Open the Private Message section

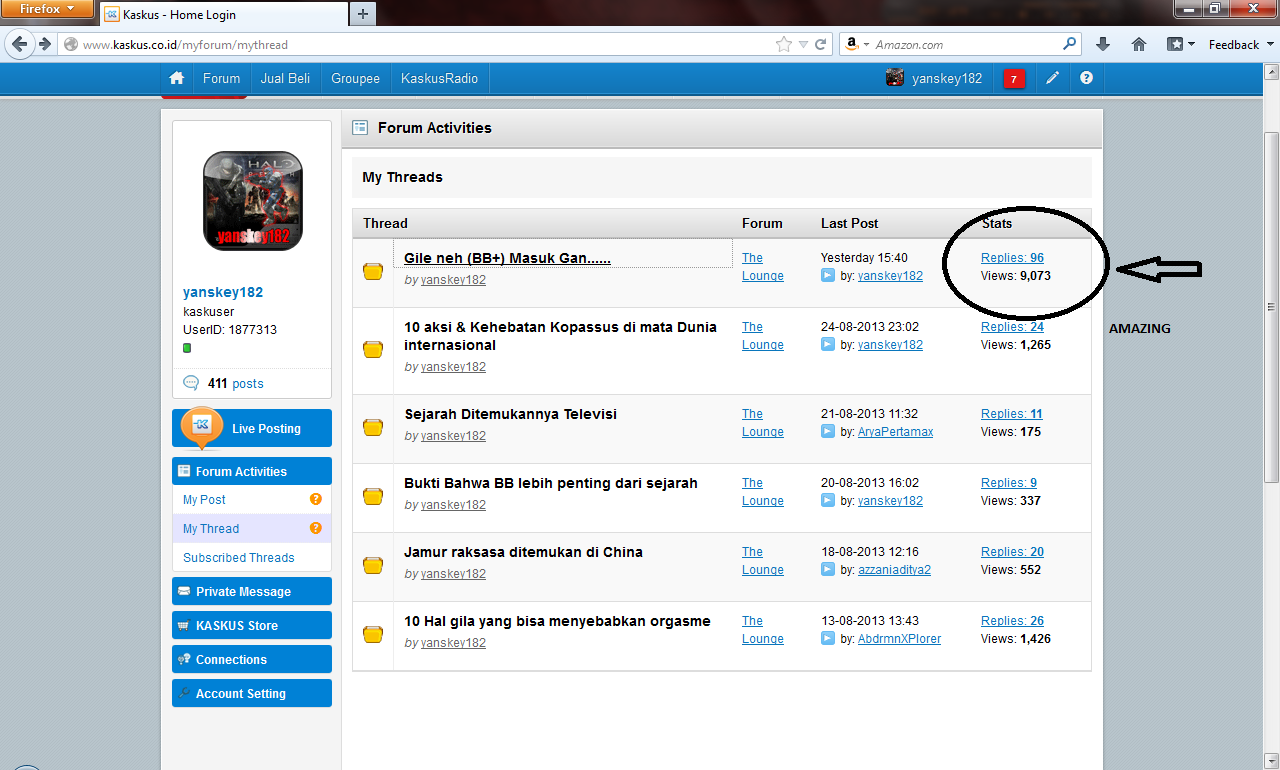[x=252, y=591]
